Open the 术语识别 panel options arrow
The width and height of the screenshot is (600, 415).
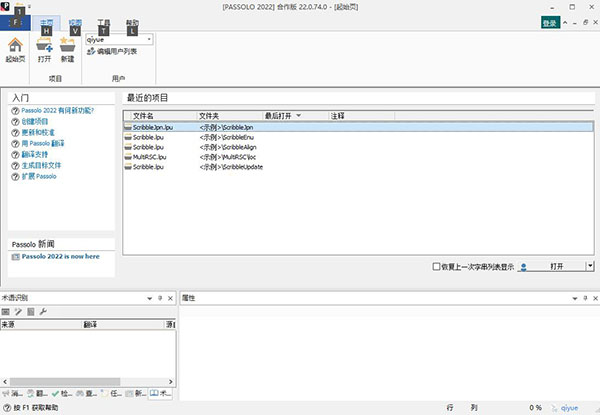tap(150, 298)
